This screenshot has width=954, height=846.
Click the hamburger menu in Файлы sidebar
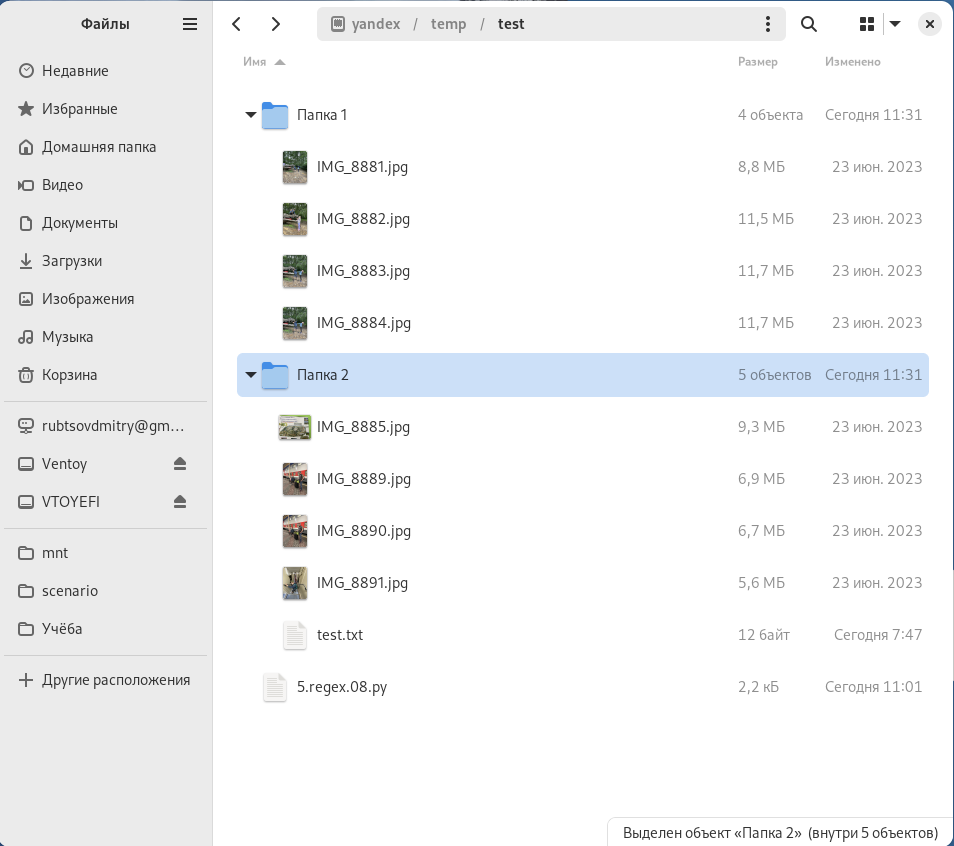(190, 24)
